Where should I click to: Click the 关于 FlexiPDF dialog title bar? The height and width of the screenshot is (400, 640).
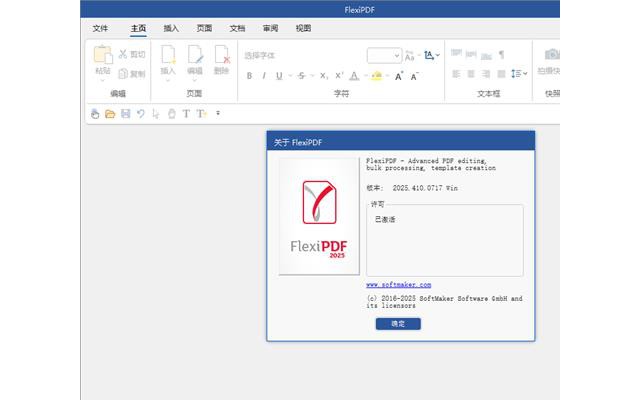(x=400, y=142)
